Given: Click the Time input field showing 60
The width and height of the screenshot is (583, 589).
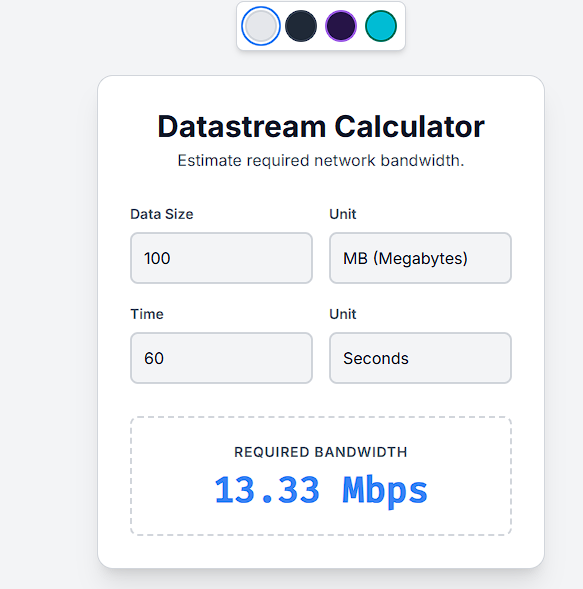Looking at the screenshot, I should 221,358.
